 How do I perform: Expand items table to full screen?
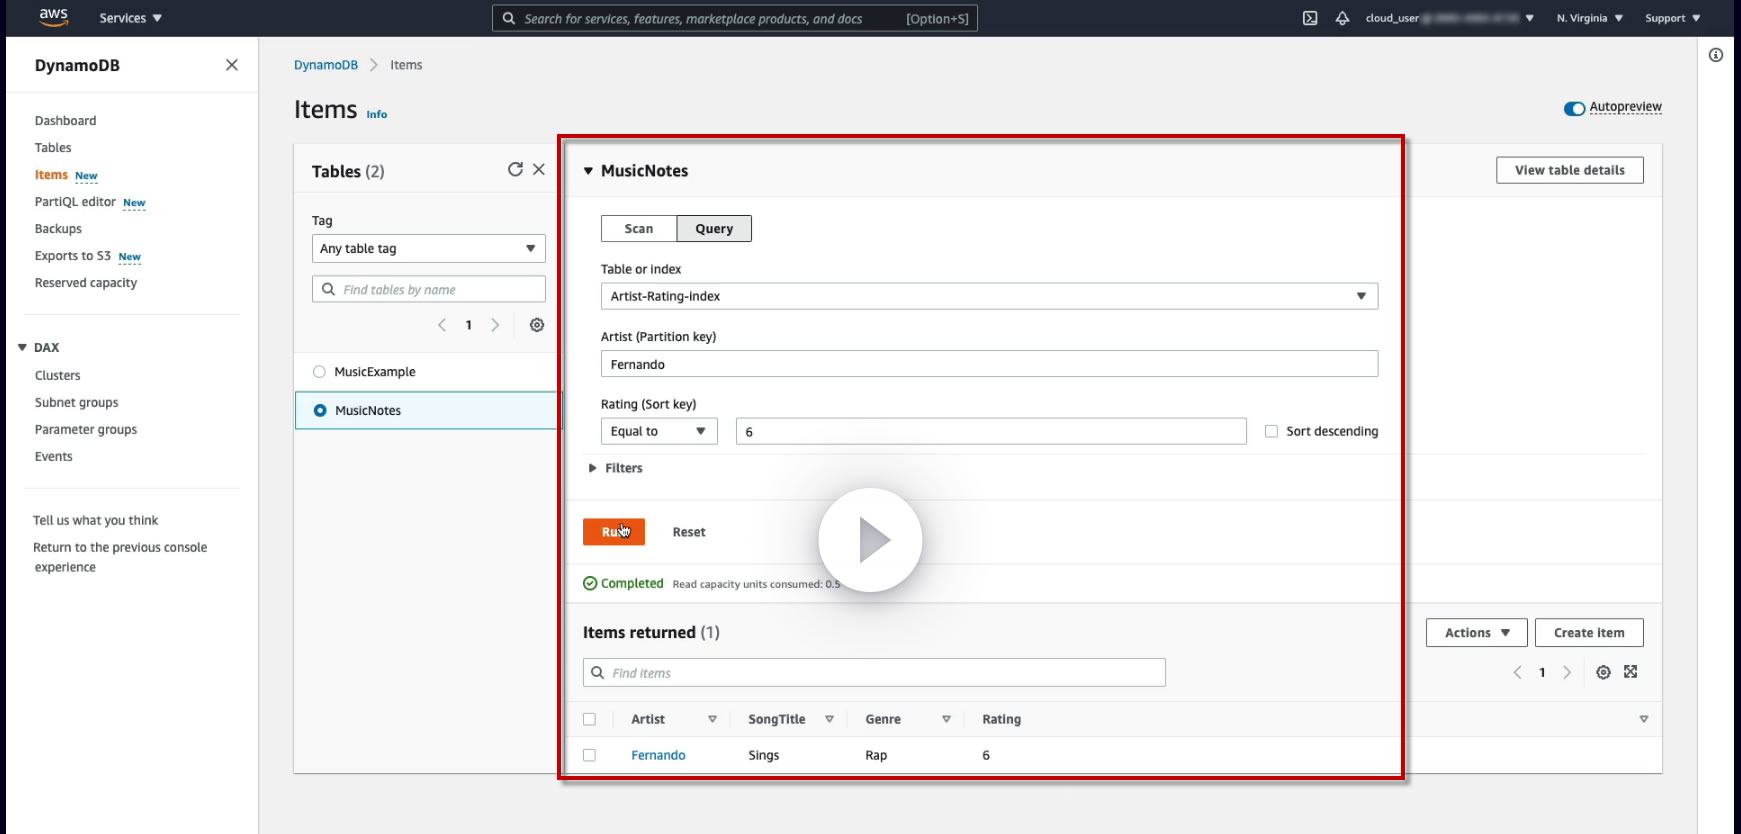pos(1631,672)
